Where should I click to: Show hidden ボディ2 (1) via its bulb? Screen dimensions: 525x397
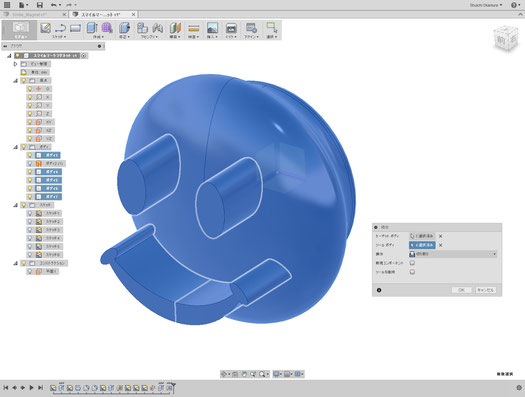click(x=30, y=164)
